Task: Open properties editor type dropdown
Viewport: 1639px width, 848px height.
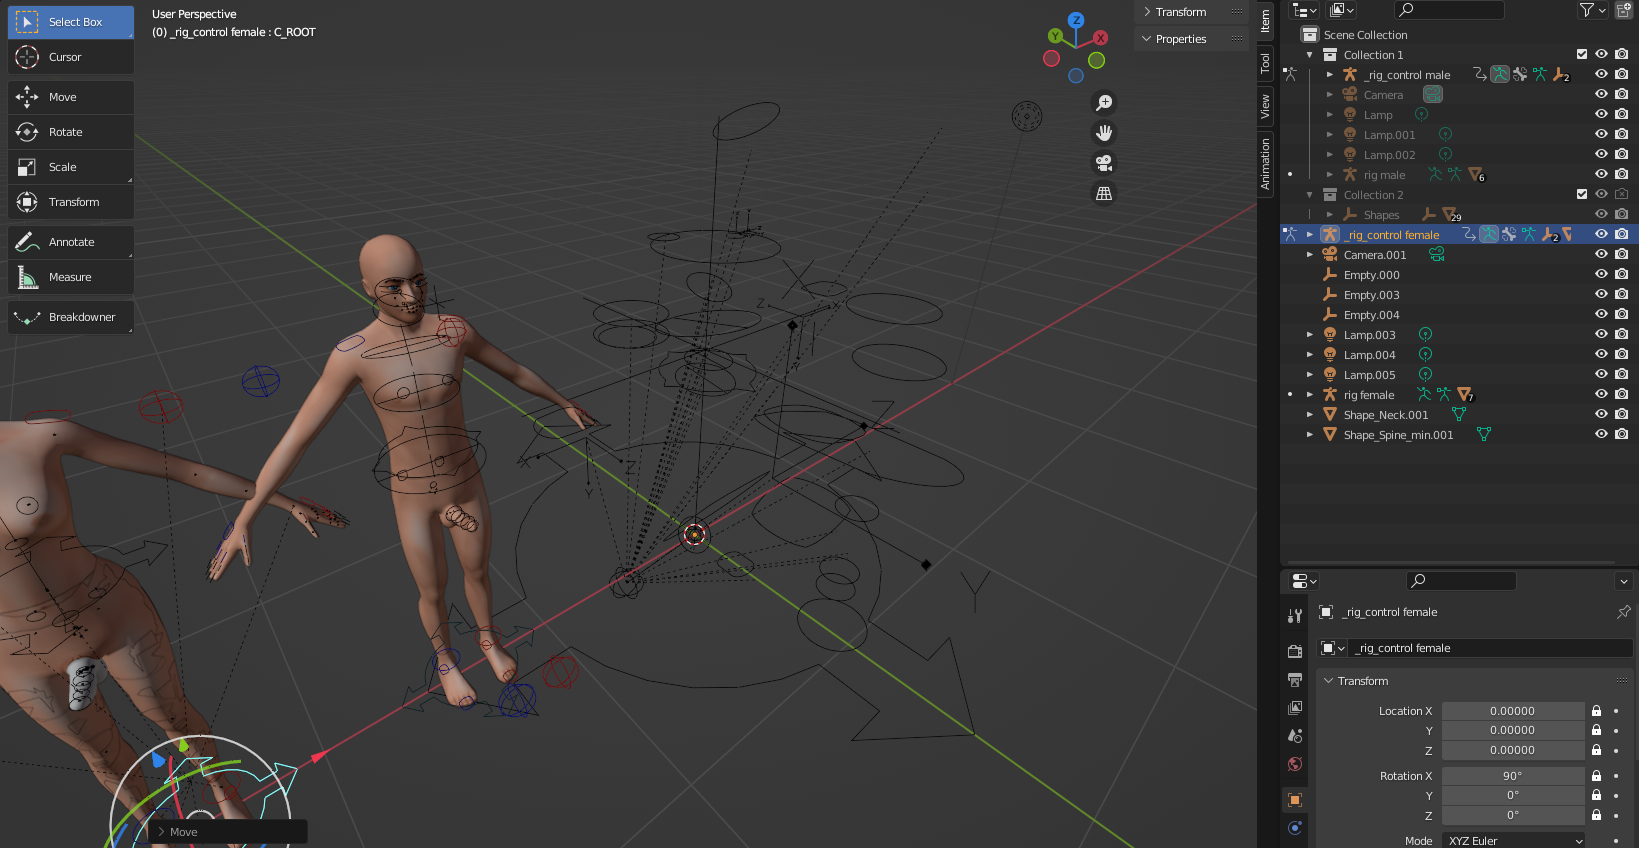Action: (1304, 581)
